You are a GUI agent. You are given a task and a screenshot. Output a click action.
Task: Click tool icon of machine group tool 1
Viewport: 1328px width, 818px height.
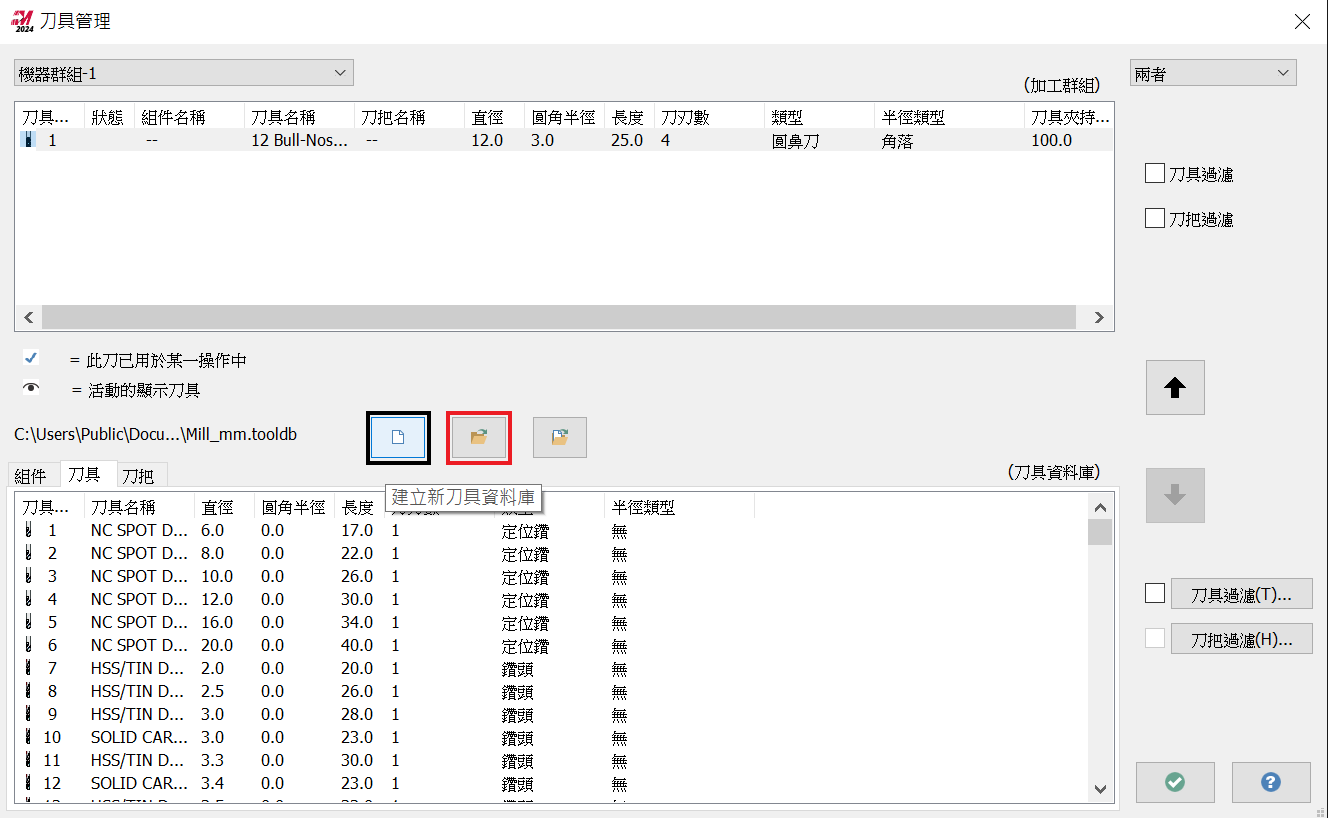[28, 141]
